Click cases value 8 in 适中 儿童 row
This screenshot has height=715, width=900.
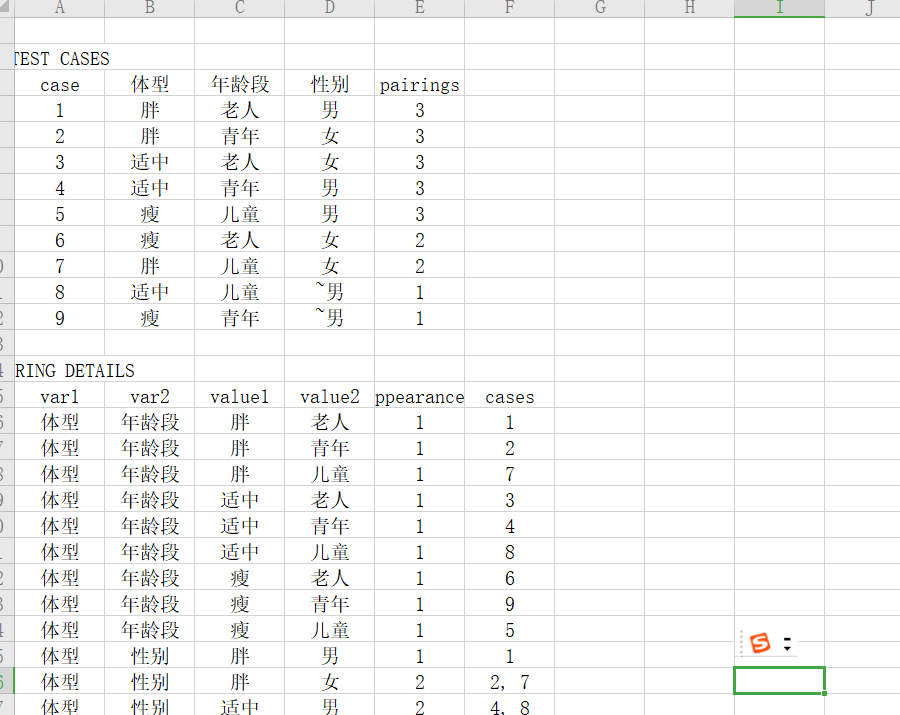pyautogui.click(x=510, y=552)
